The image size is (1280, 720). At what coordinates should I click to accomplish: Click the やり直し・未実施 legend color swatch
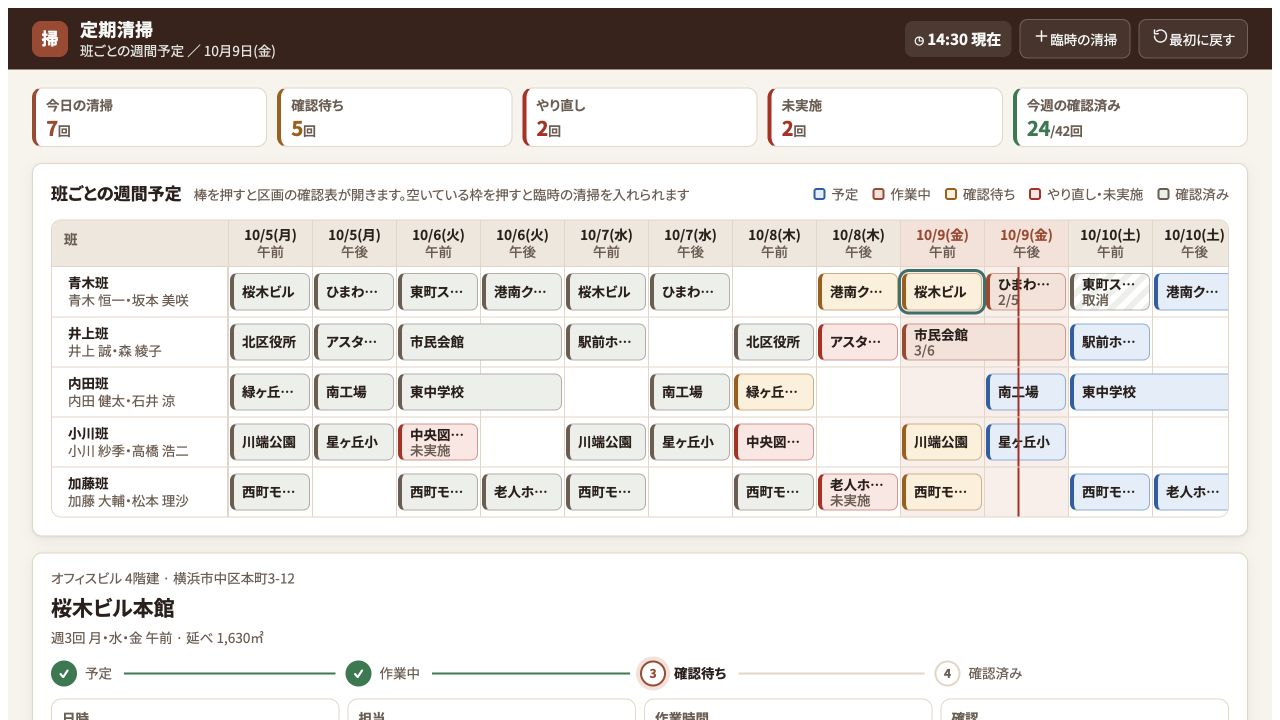[x=1035, y=194]
